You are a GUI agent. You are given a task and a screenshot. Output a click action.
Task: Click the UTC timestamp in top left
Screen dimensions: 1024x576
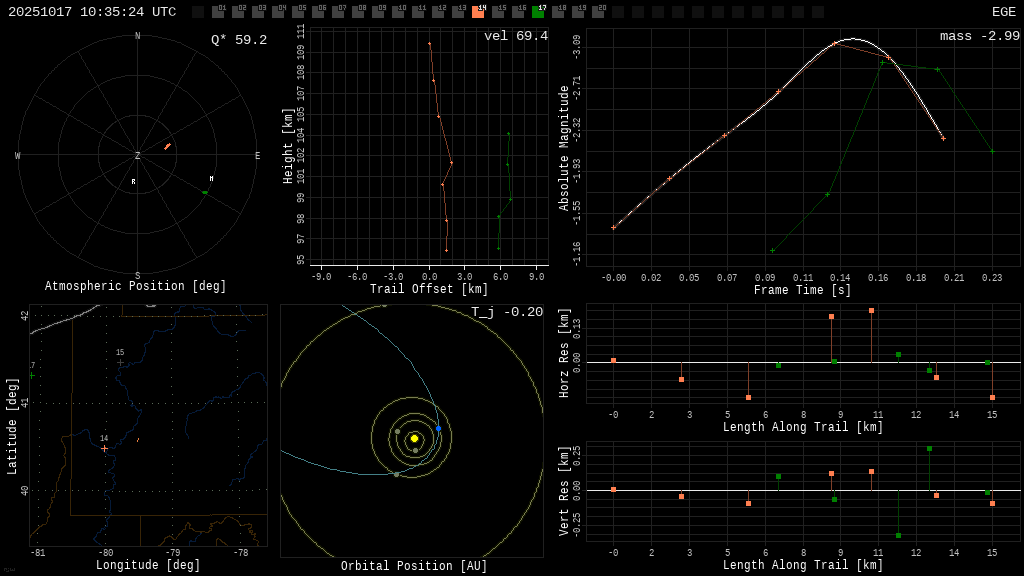pyautogui.click(x=92, y=12)
